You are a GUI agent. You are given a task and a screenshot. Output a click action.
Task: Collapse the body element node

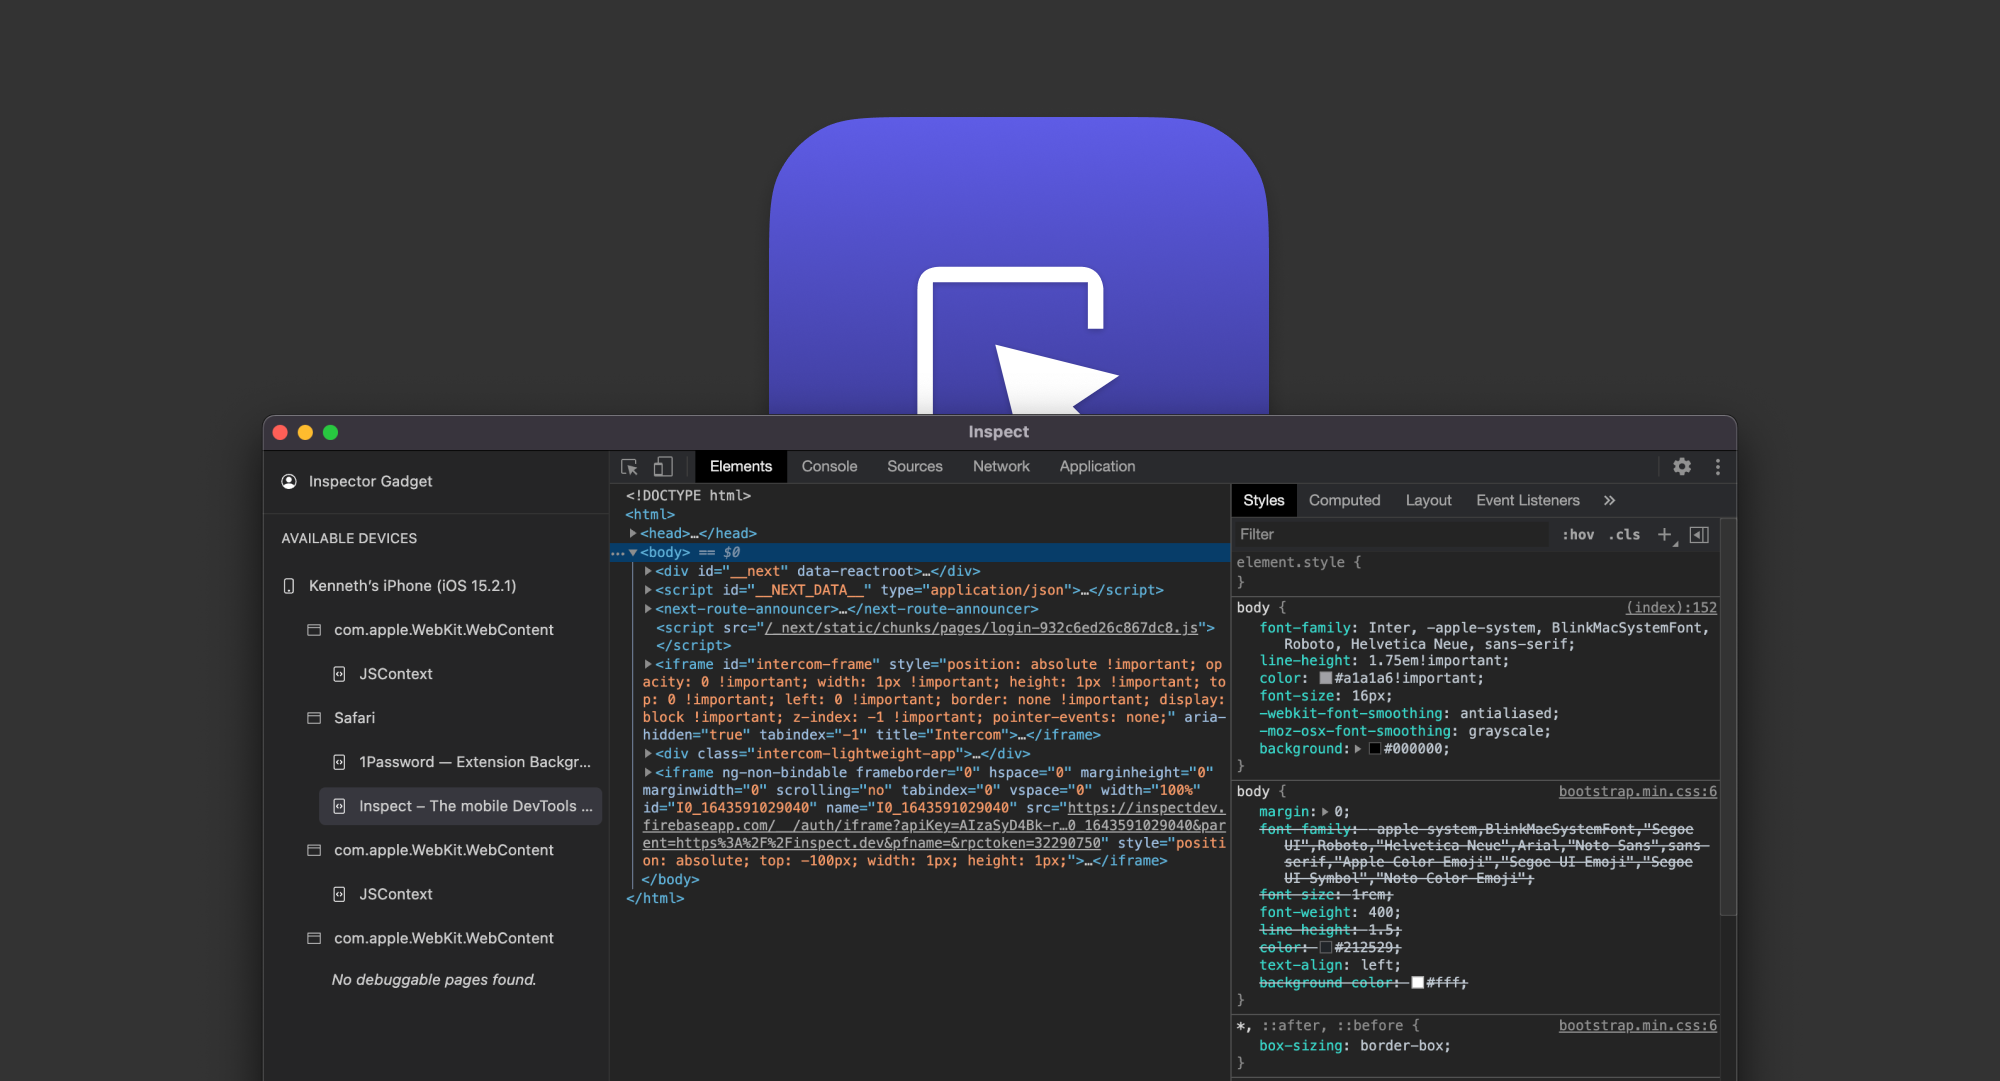[633, 553]
